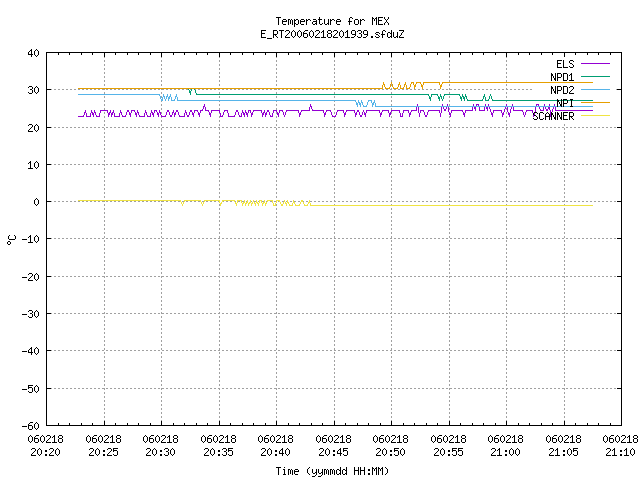Click the x-axis tick label 20:45
This screenshot has width=640, height=480.
(x=334, y=452)
